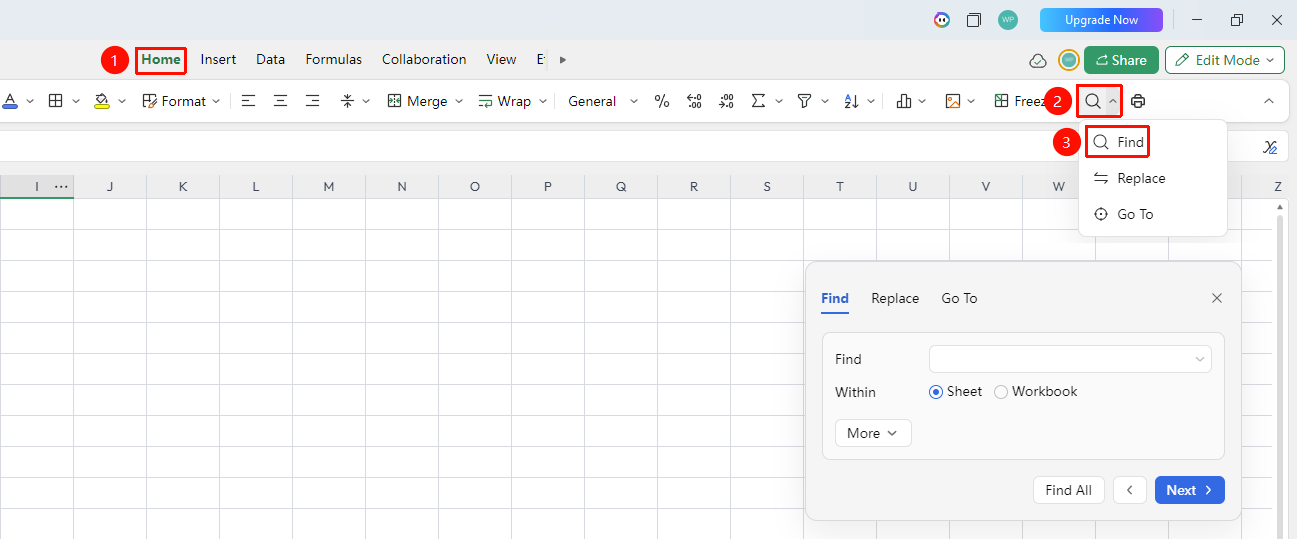Click the magnifier Find toolbar icon
Screen dimensions: 1297x539
pyautogui.click(x=1093, y=101)
